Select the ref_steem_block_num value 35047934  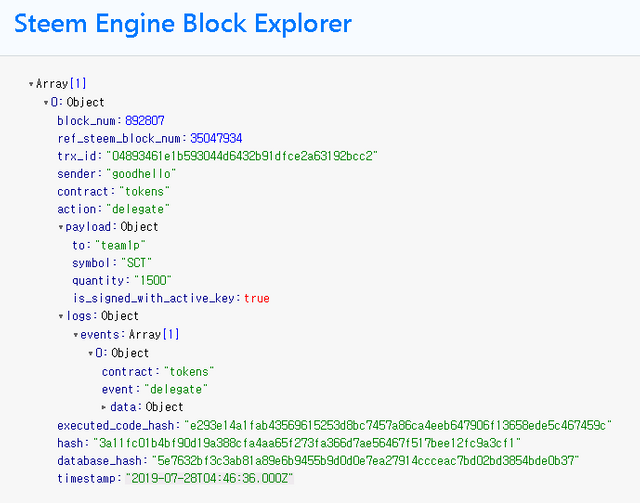[x=216, y=138]
